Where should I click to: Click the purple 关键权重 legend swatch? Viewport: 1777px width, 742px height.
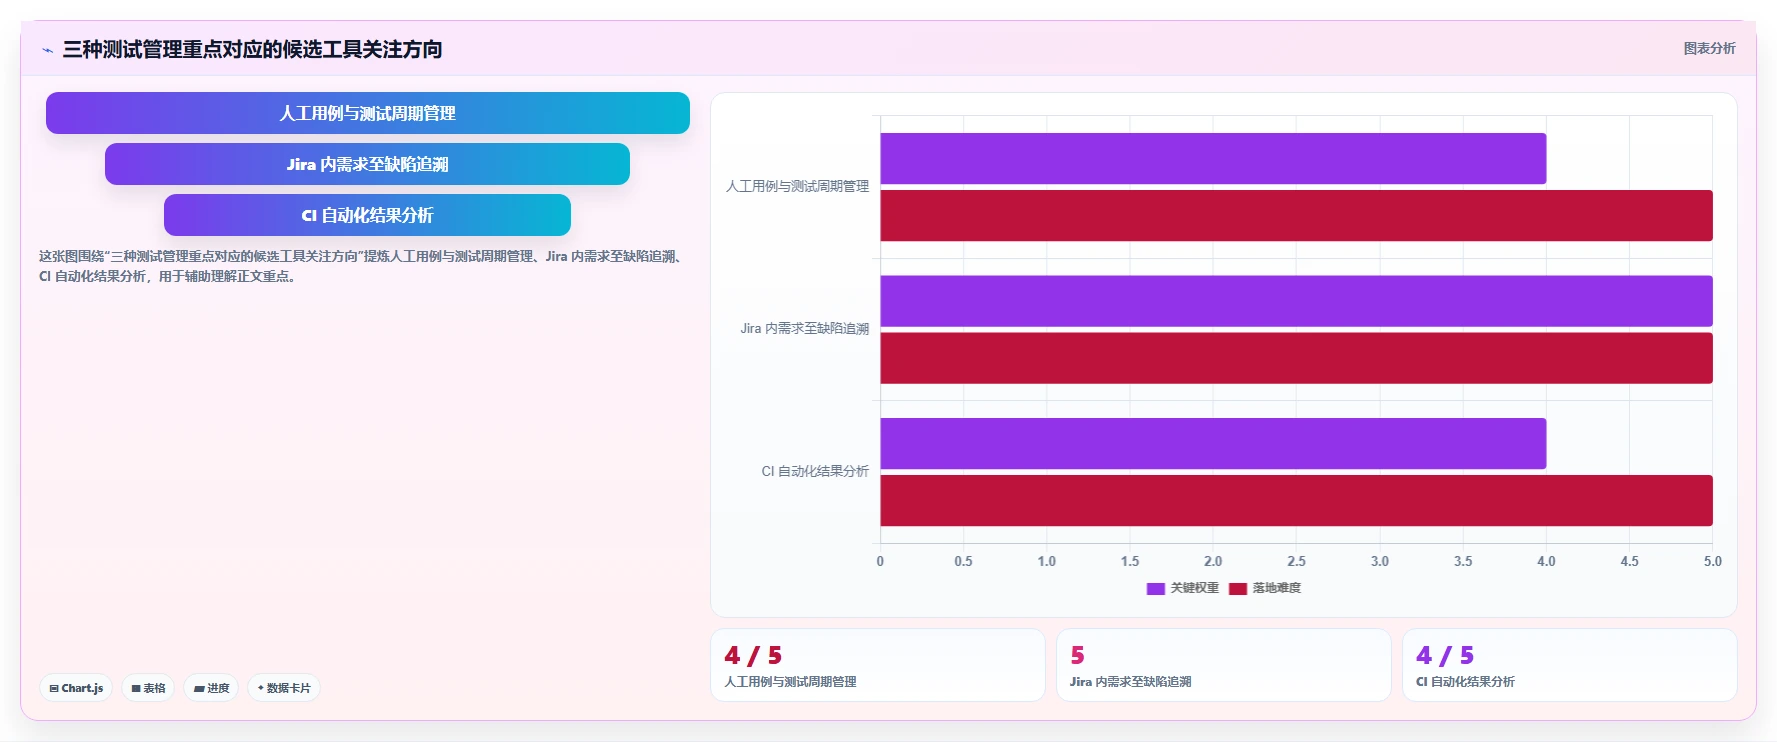[1156, 589]
